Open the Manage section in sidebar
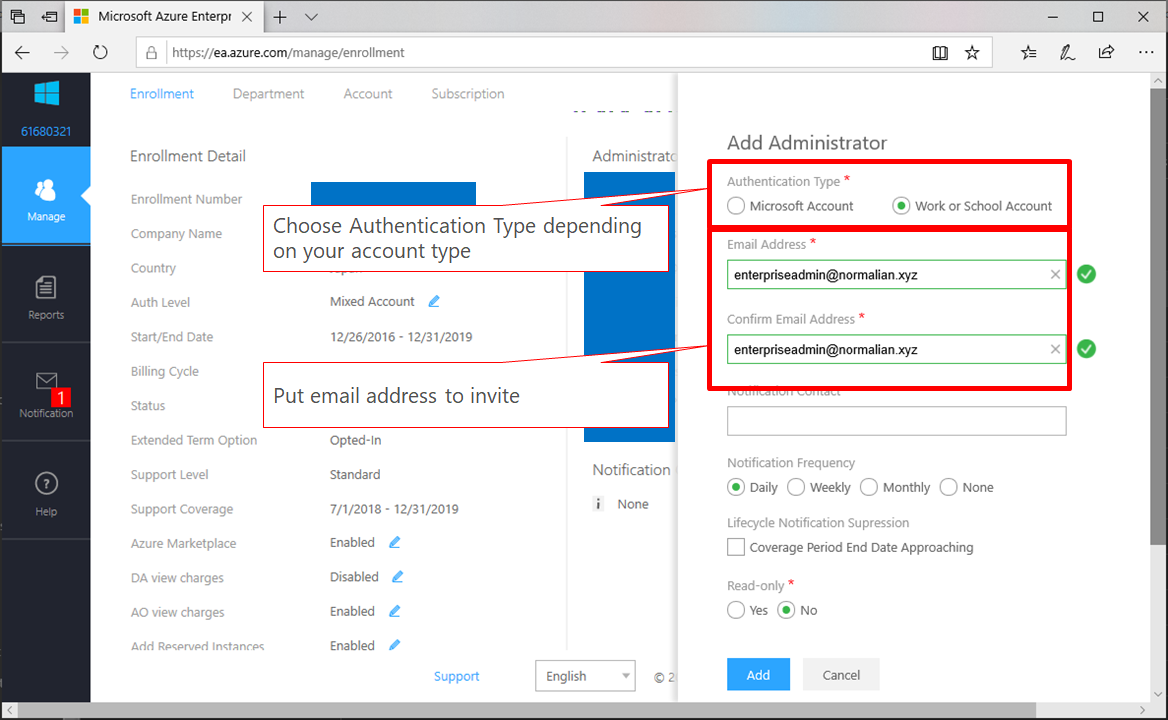The height and width of the screenshot is (720, 1168). [x=46, y=197]
